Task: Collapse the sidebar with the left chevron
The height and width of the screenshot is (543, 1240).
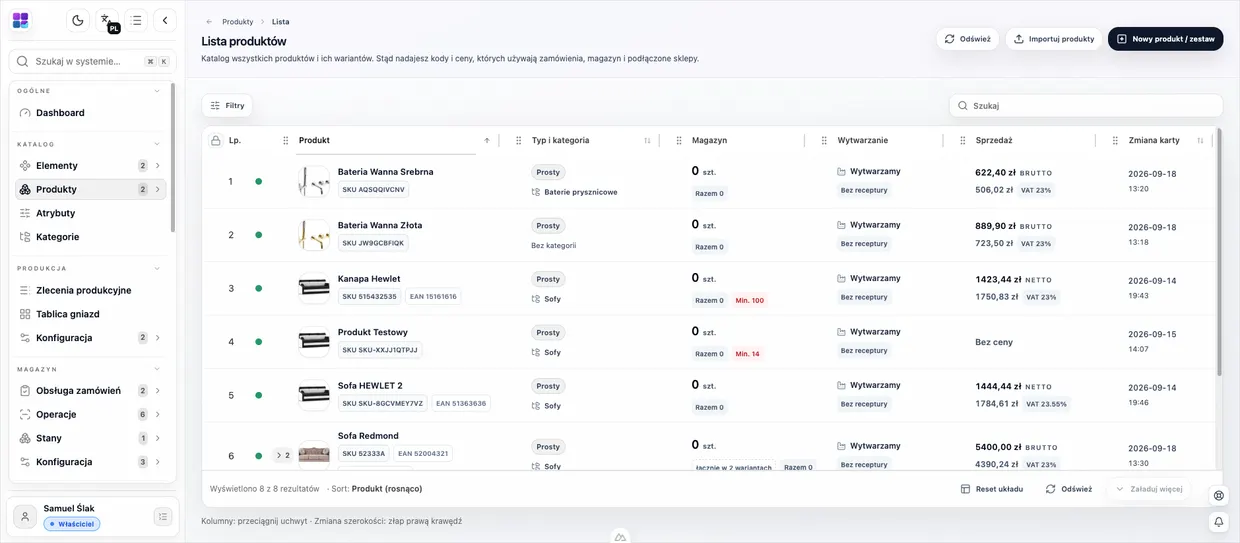Action: [x=165, y=20]
